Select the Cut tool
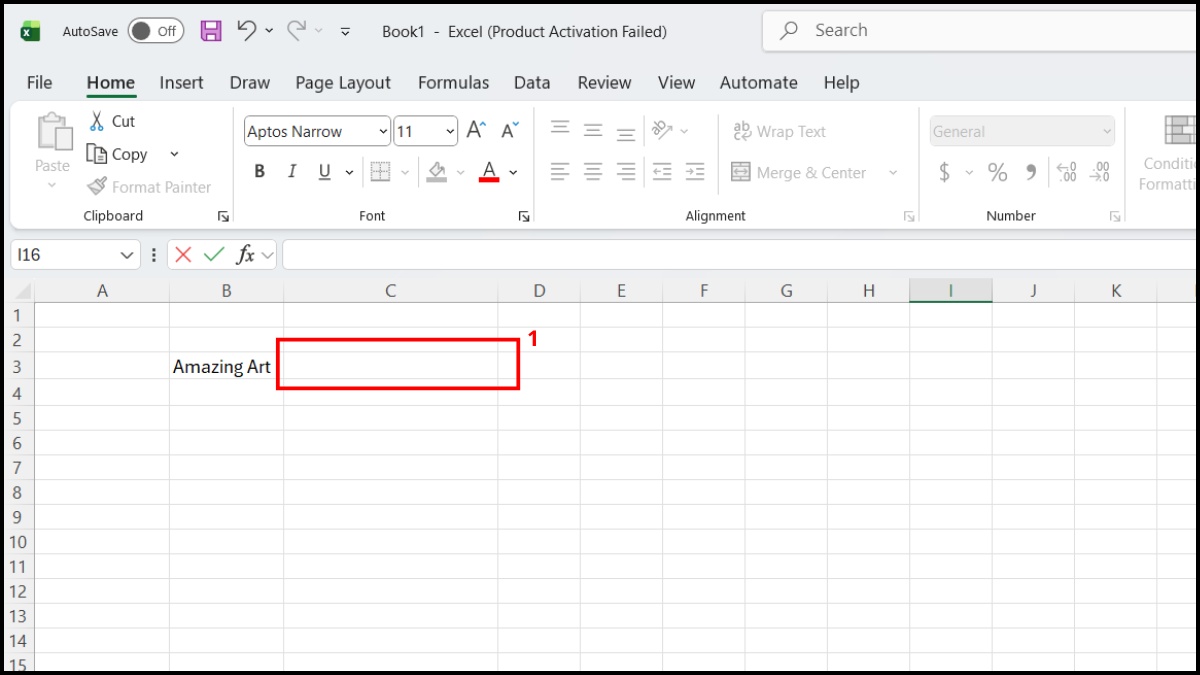 (113, 121)
